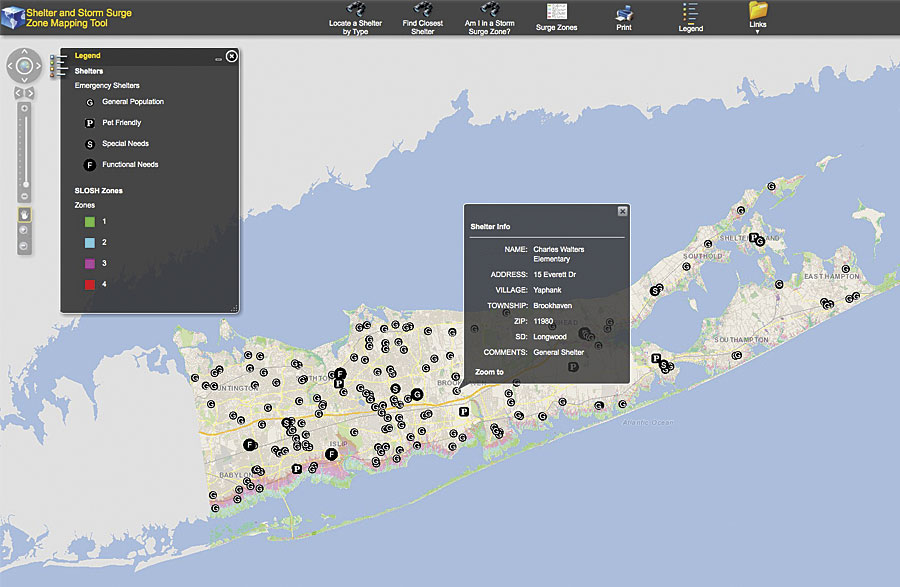Click the East Hampton map label

832,277
